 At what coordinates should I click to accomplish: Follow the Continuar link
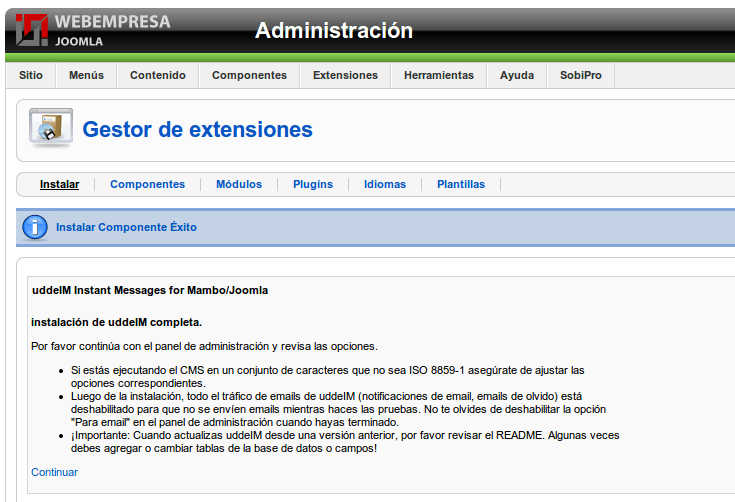click(x=54, y=472)
